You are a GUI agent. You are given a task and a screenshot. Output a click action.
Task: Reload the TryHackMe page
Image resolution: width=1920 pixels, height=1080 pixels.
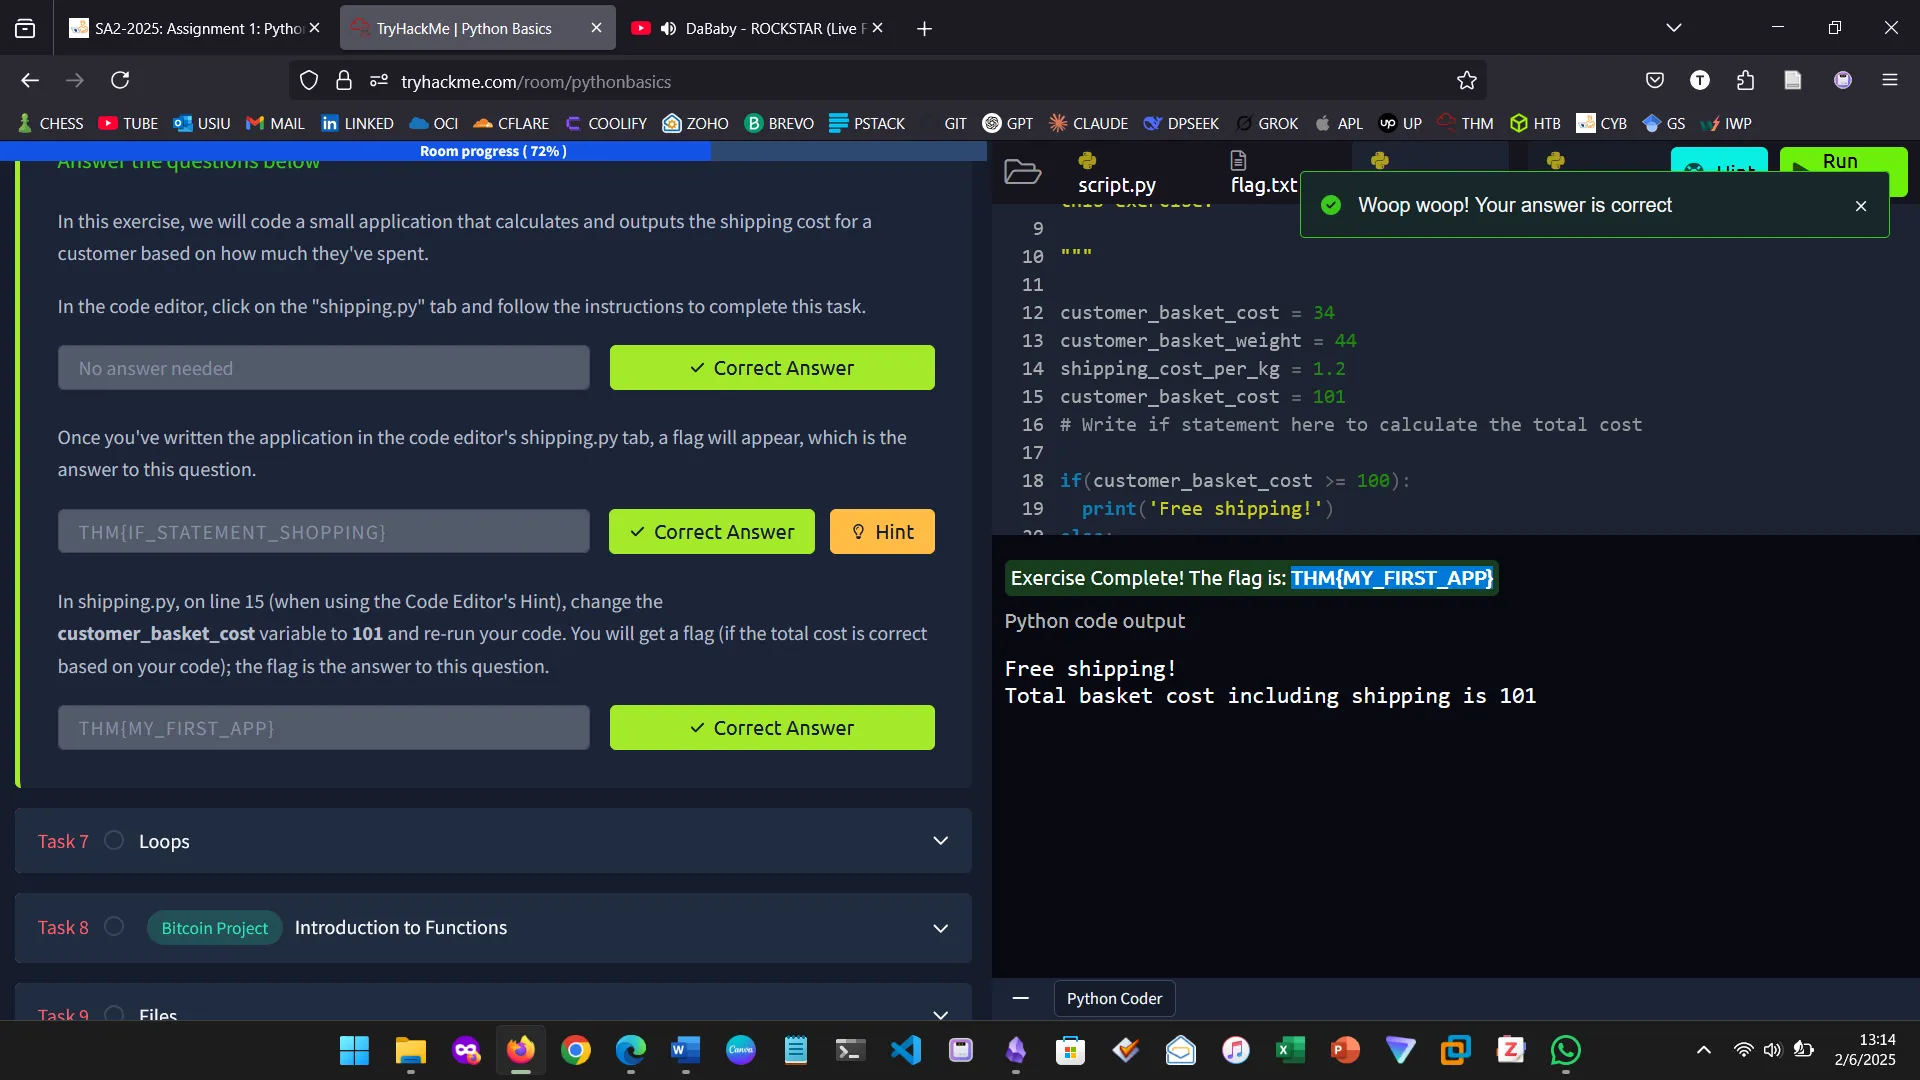pyautogui.click(x=120, y=80)
